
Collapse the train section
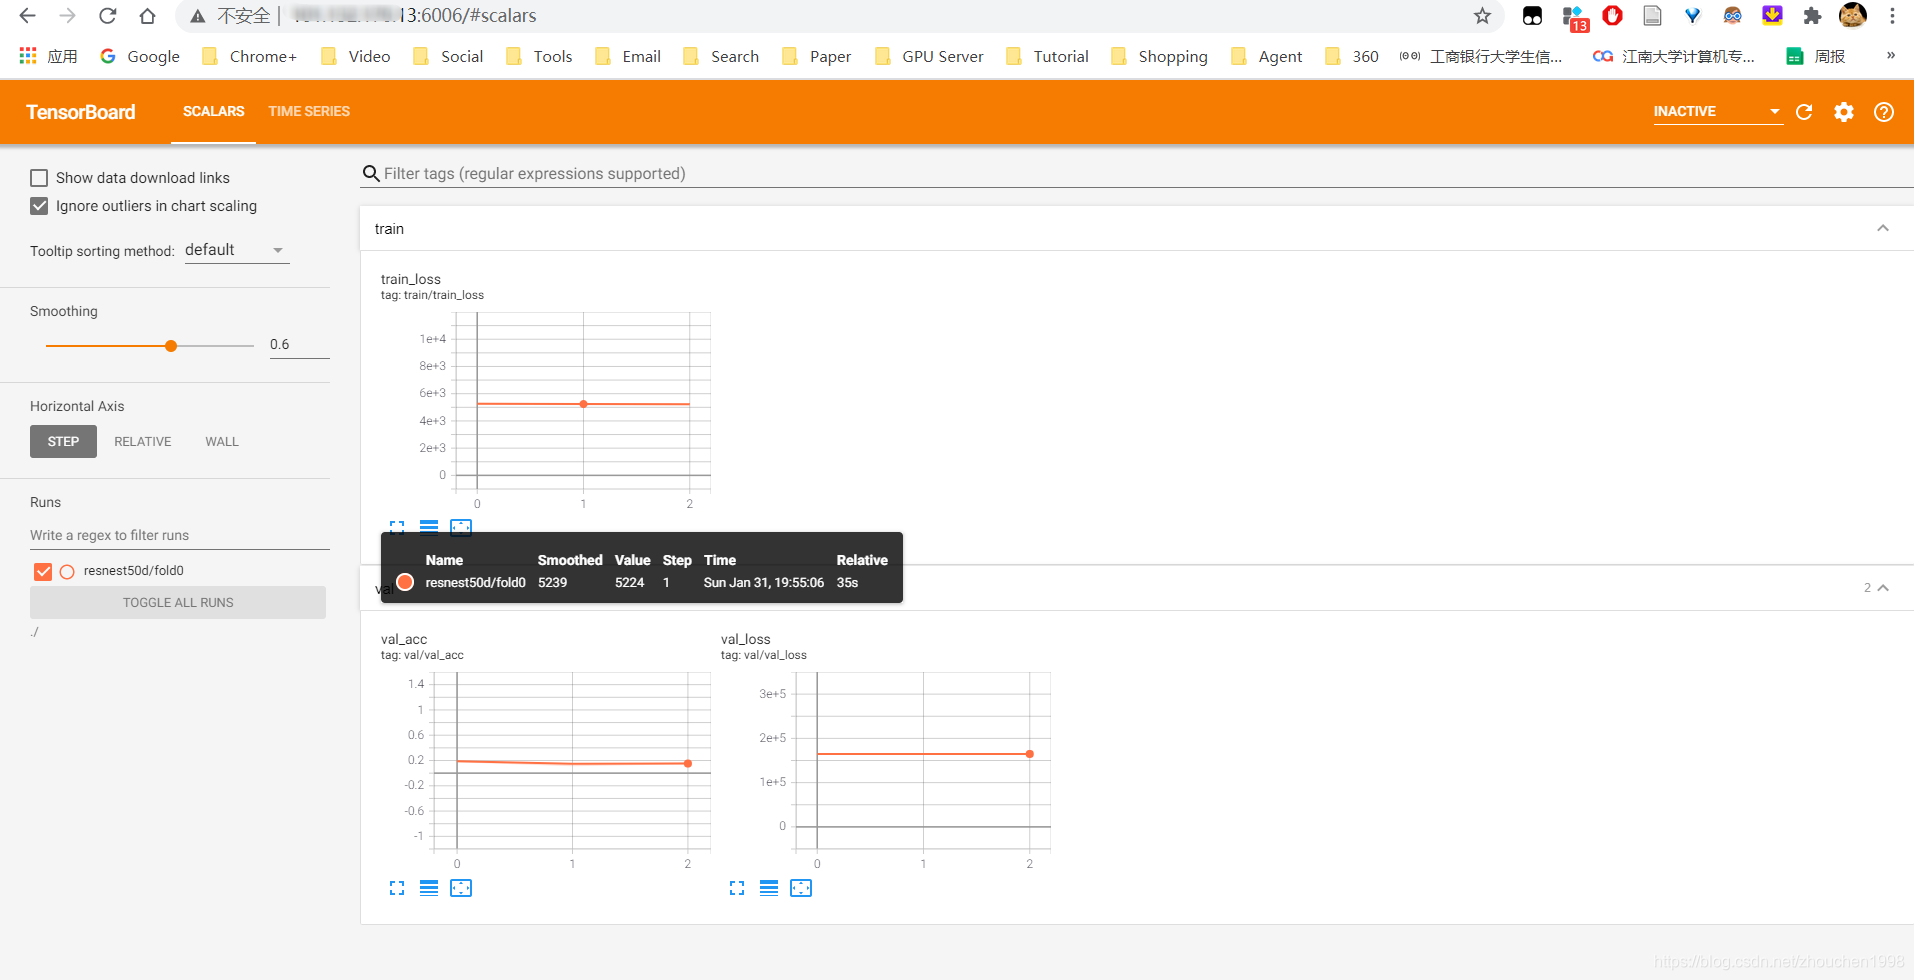[x=1883, y=228]
